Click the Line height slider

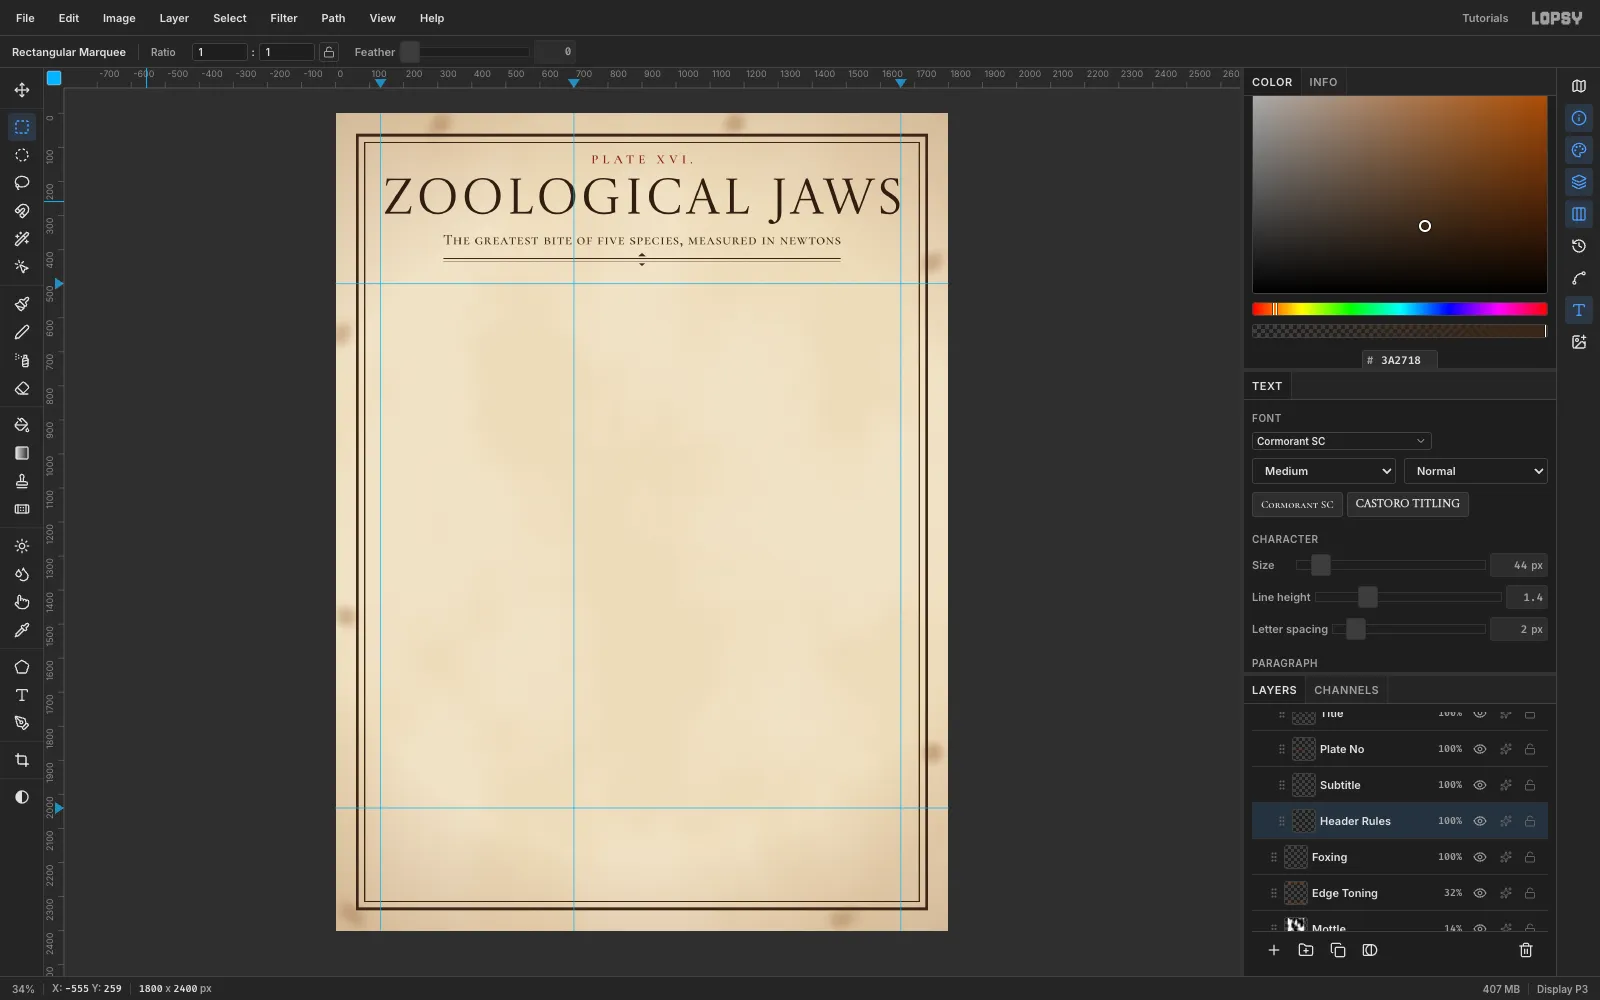point(1408,597)
